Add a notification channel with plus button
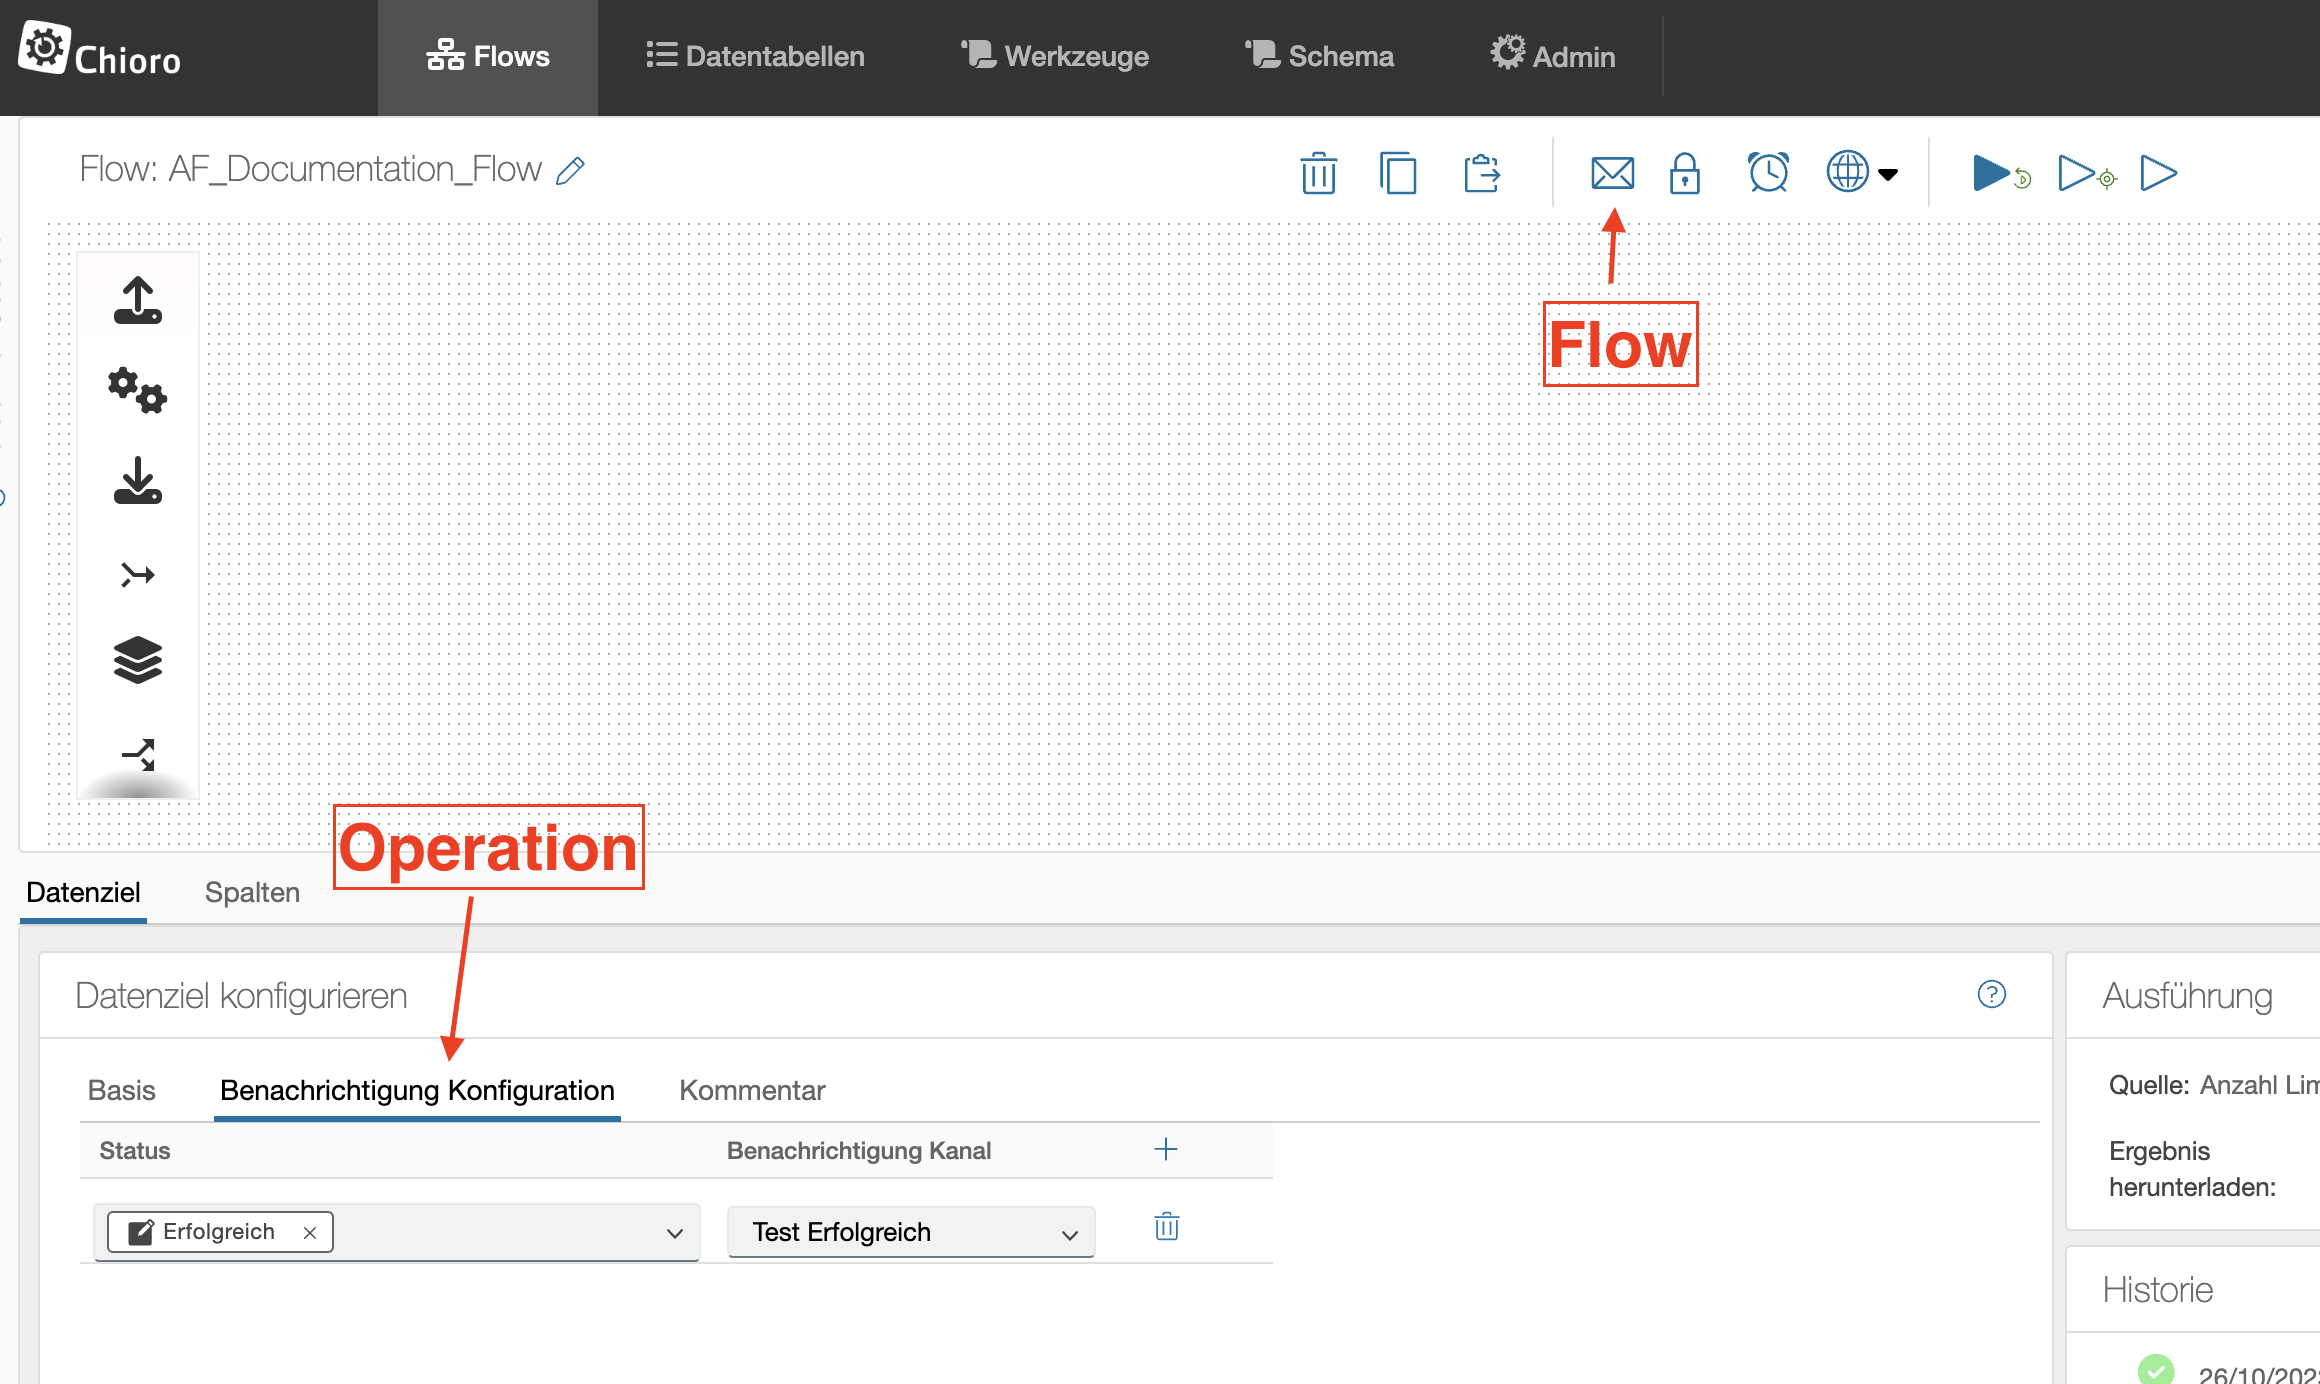This screenshot has height=1384, width=2320. pyautogui.click(x=1166, y=1149)
